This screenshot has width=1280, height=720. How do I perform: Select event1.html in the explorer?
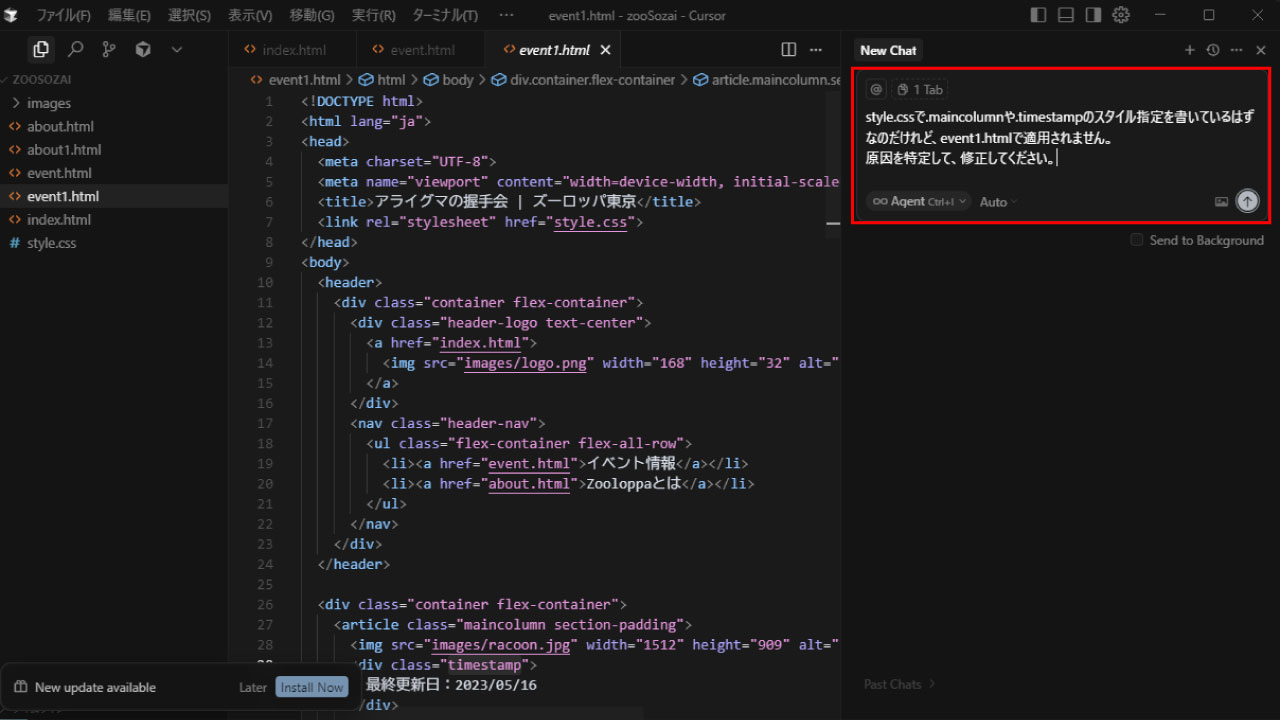114,196
